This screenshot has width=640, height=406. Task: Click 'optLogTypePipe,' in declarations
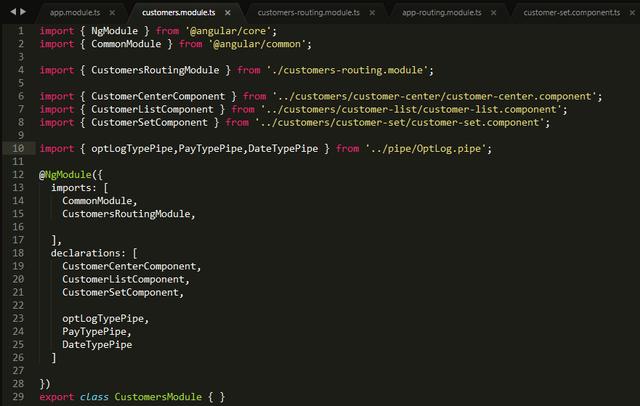tap(105, 318)
